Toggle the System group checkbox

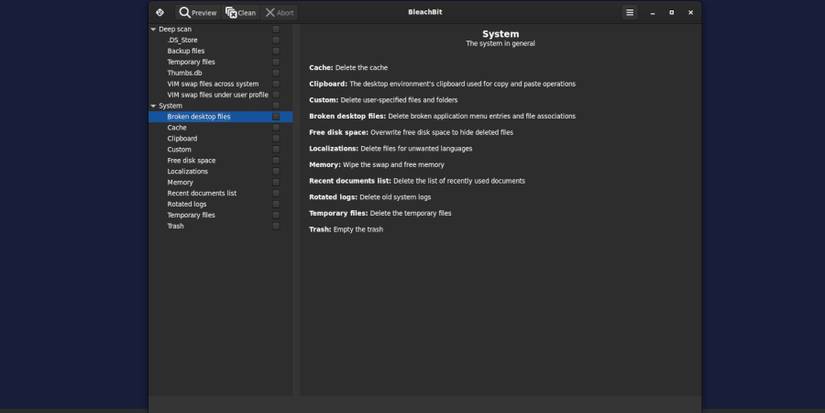tap(276, 106)
